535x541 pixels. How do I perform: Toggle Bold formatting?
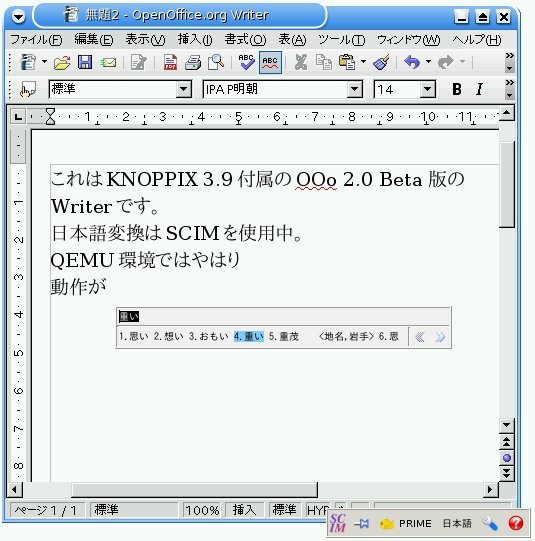[457, 89]
